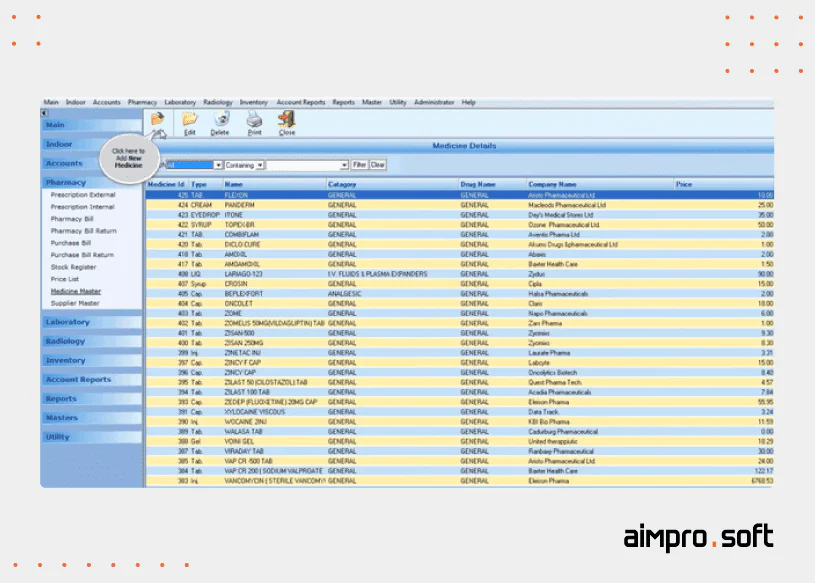Sort by Drug Name column header

pyautogui.click(x=493, y=184)
